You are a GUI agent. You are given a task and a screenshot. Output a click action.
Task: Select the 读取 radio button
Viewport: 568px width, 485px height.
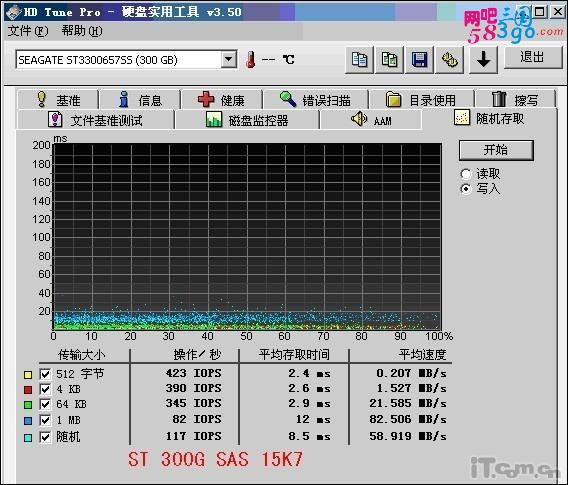click(466, 174)
